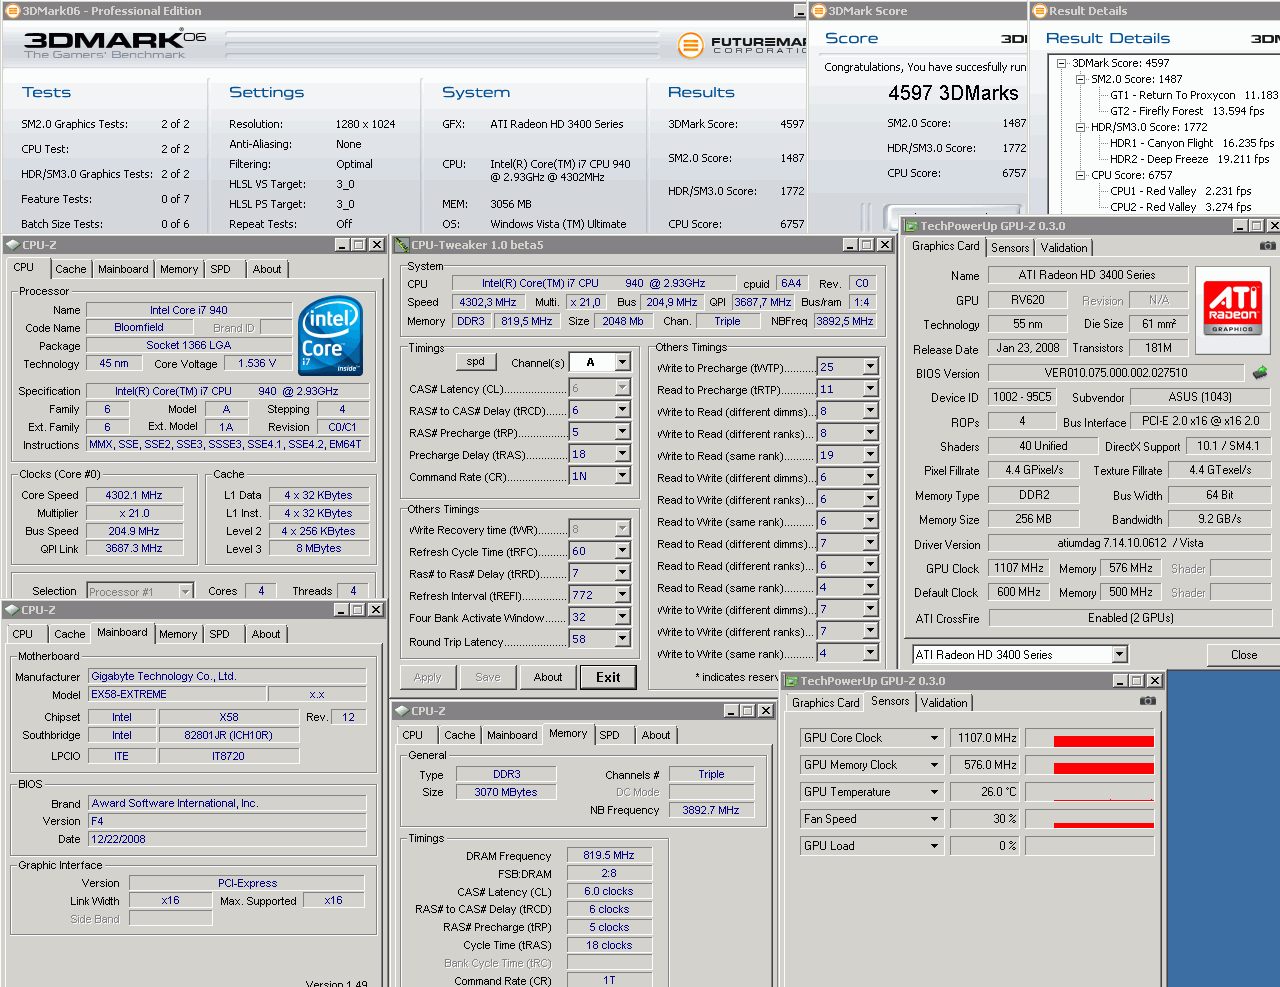Select Memory tab in CPU-Z motherboard window
This screenshot has height=987, width=1280.
pos(178,634)
